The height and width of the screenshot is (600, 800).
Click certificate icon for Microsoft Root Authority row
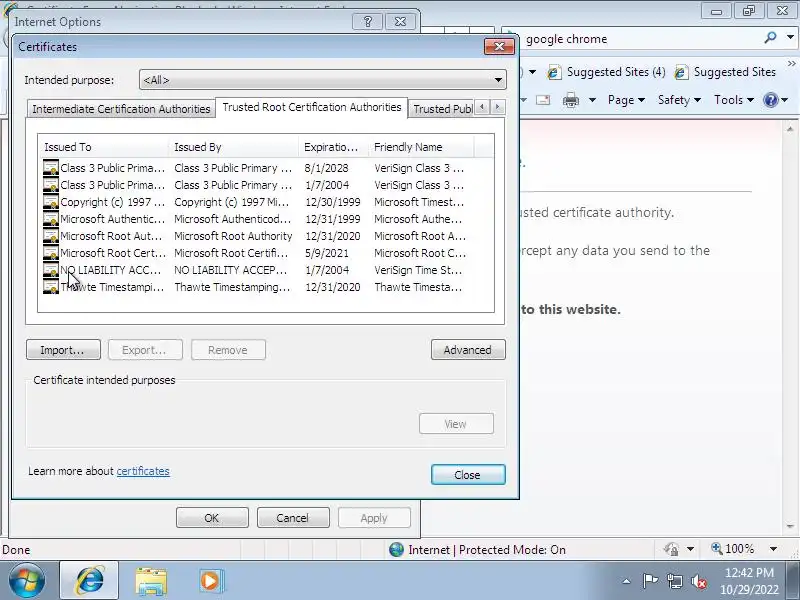coord(51,236)
